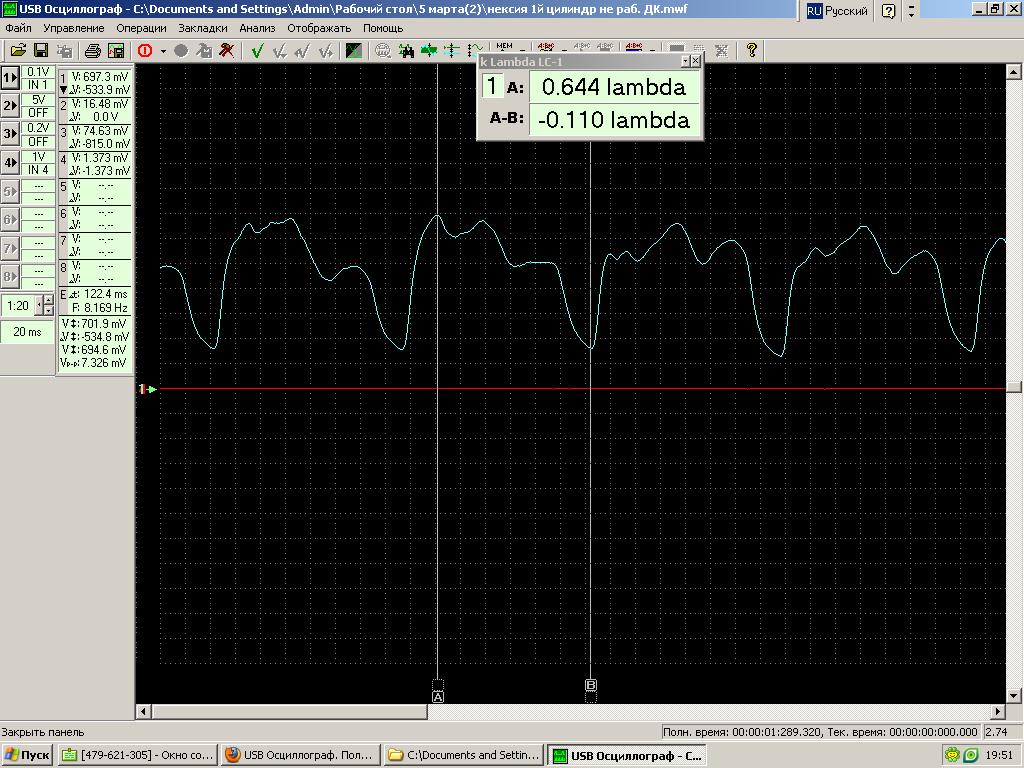Click the A:B+C icon with blue underline

[634, 48]
